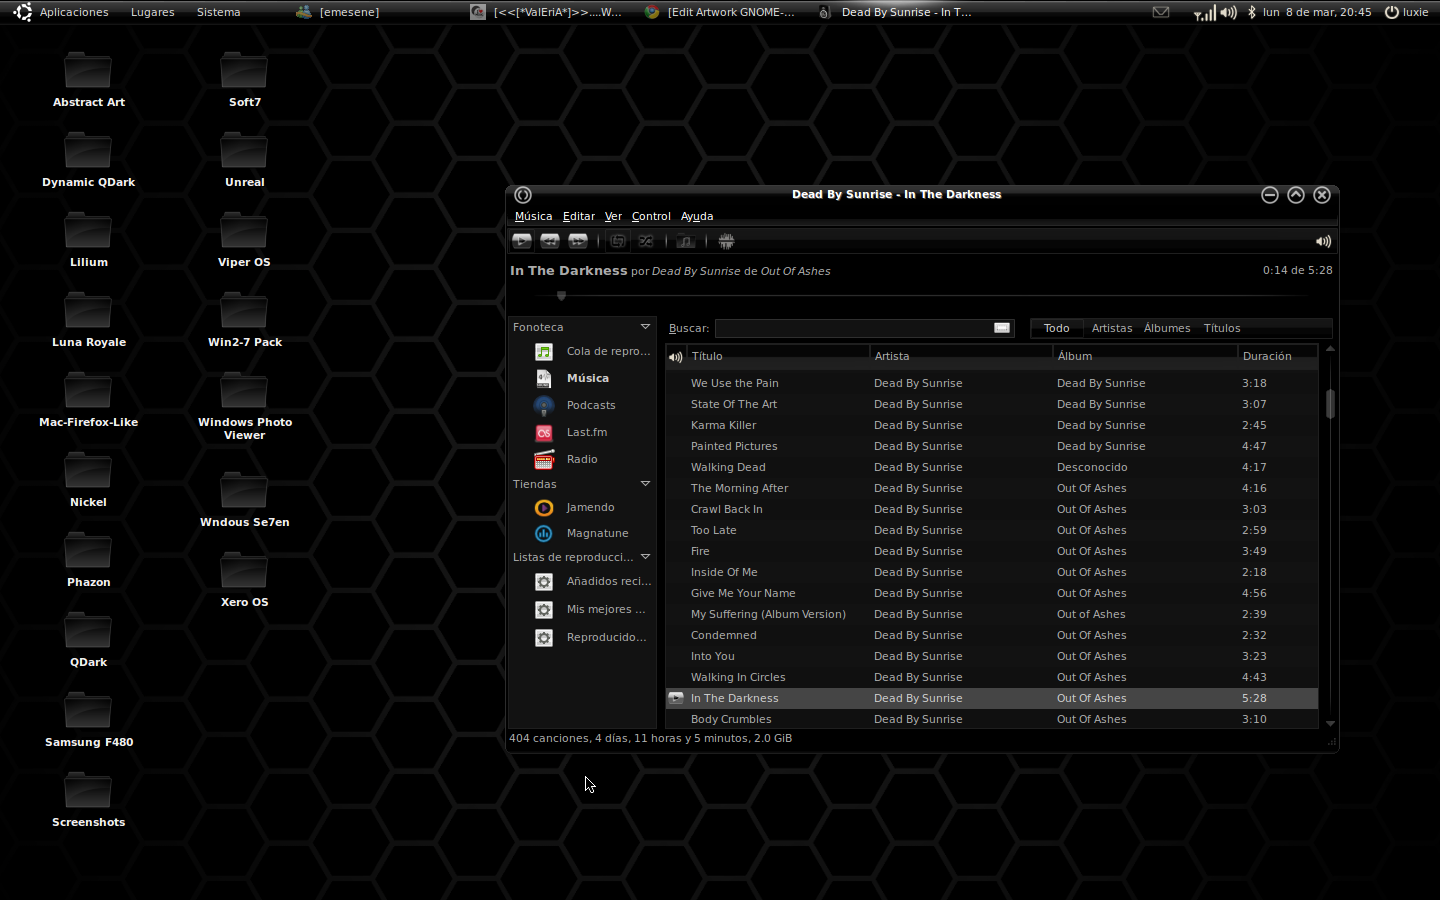Open Radio in the sidebar

click(x=582, y=459)
